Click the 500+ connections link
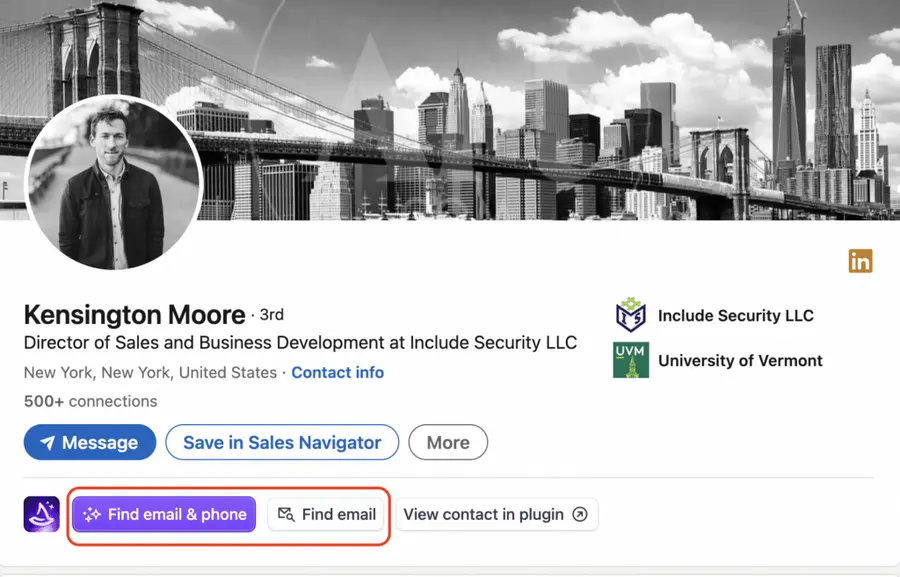Screen dimensions: 900x577 click(x=89, y=401)
